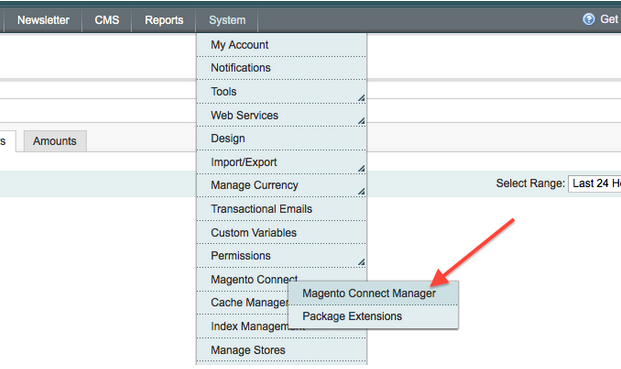
Task: Switch to the Amounts tab
Action: tap(55, 141)
